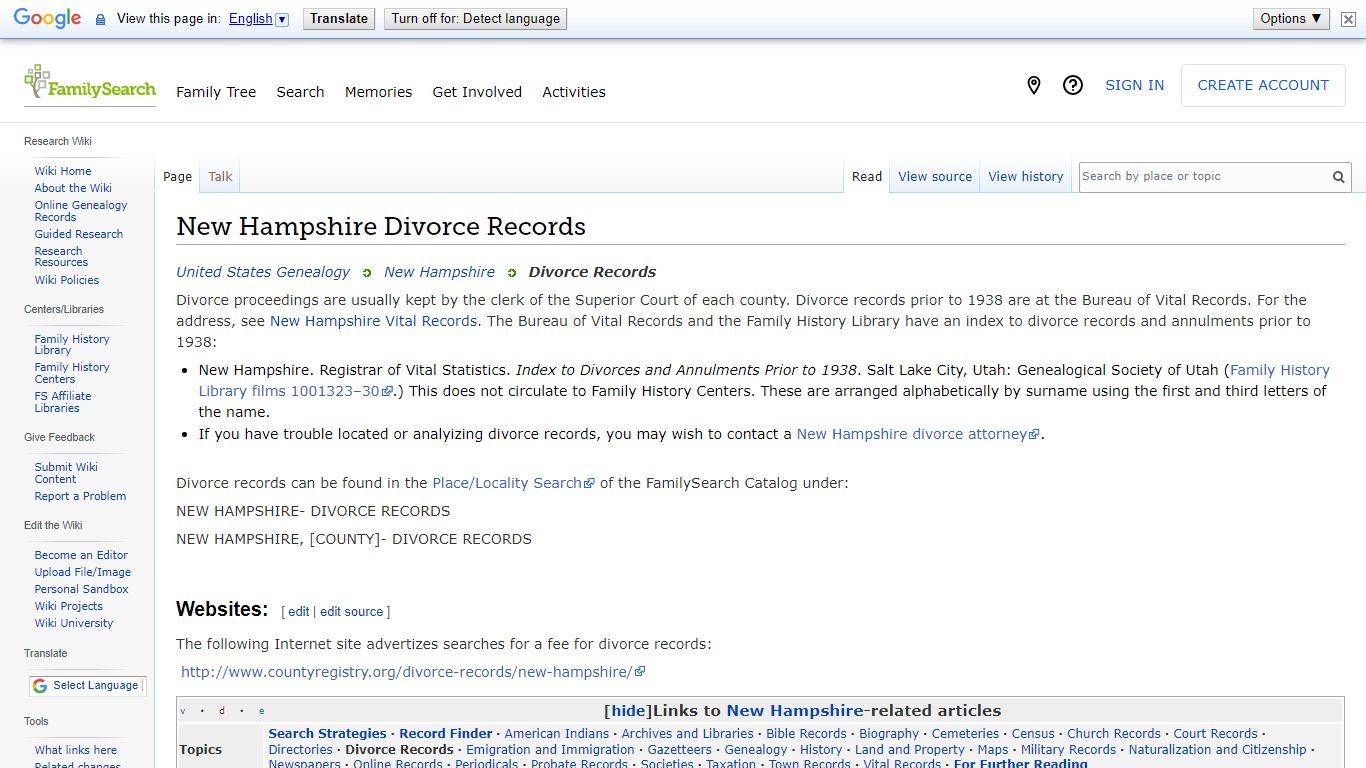Open the View source tab
The height and width of the screenshot is (768, 1366).
935,177
